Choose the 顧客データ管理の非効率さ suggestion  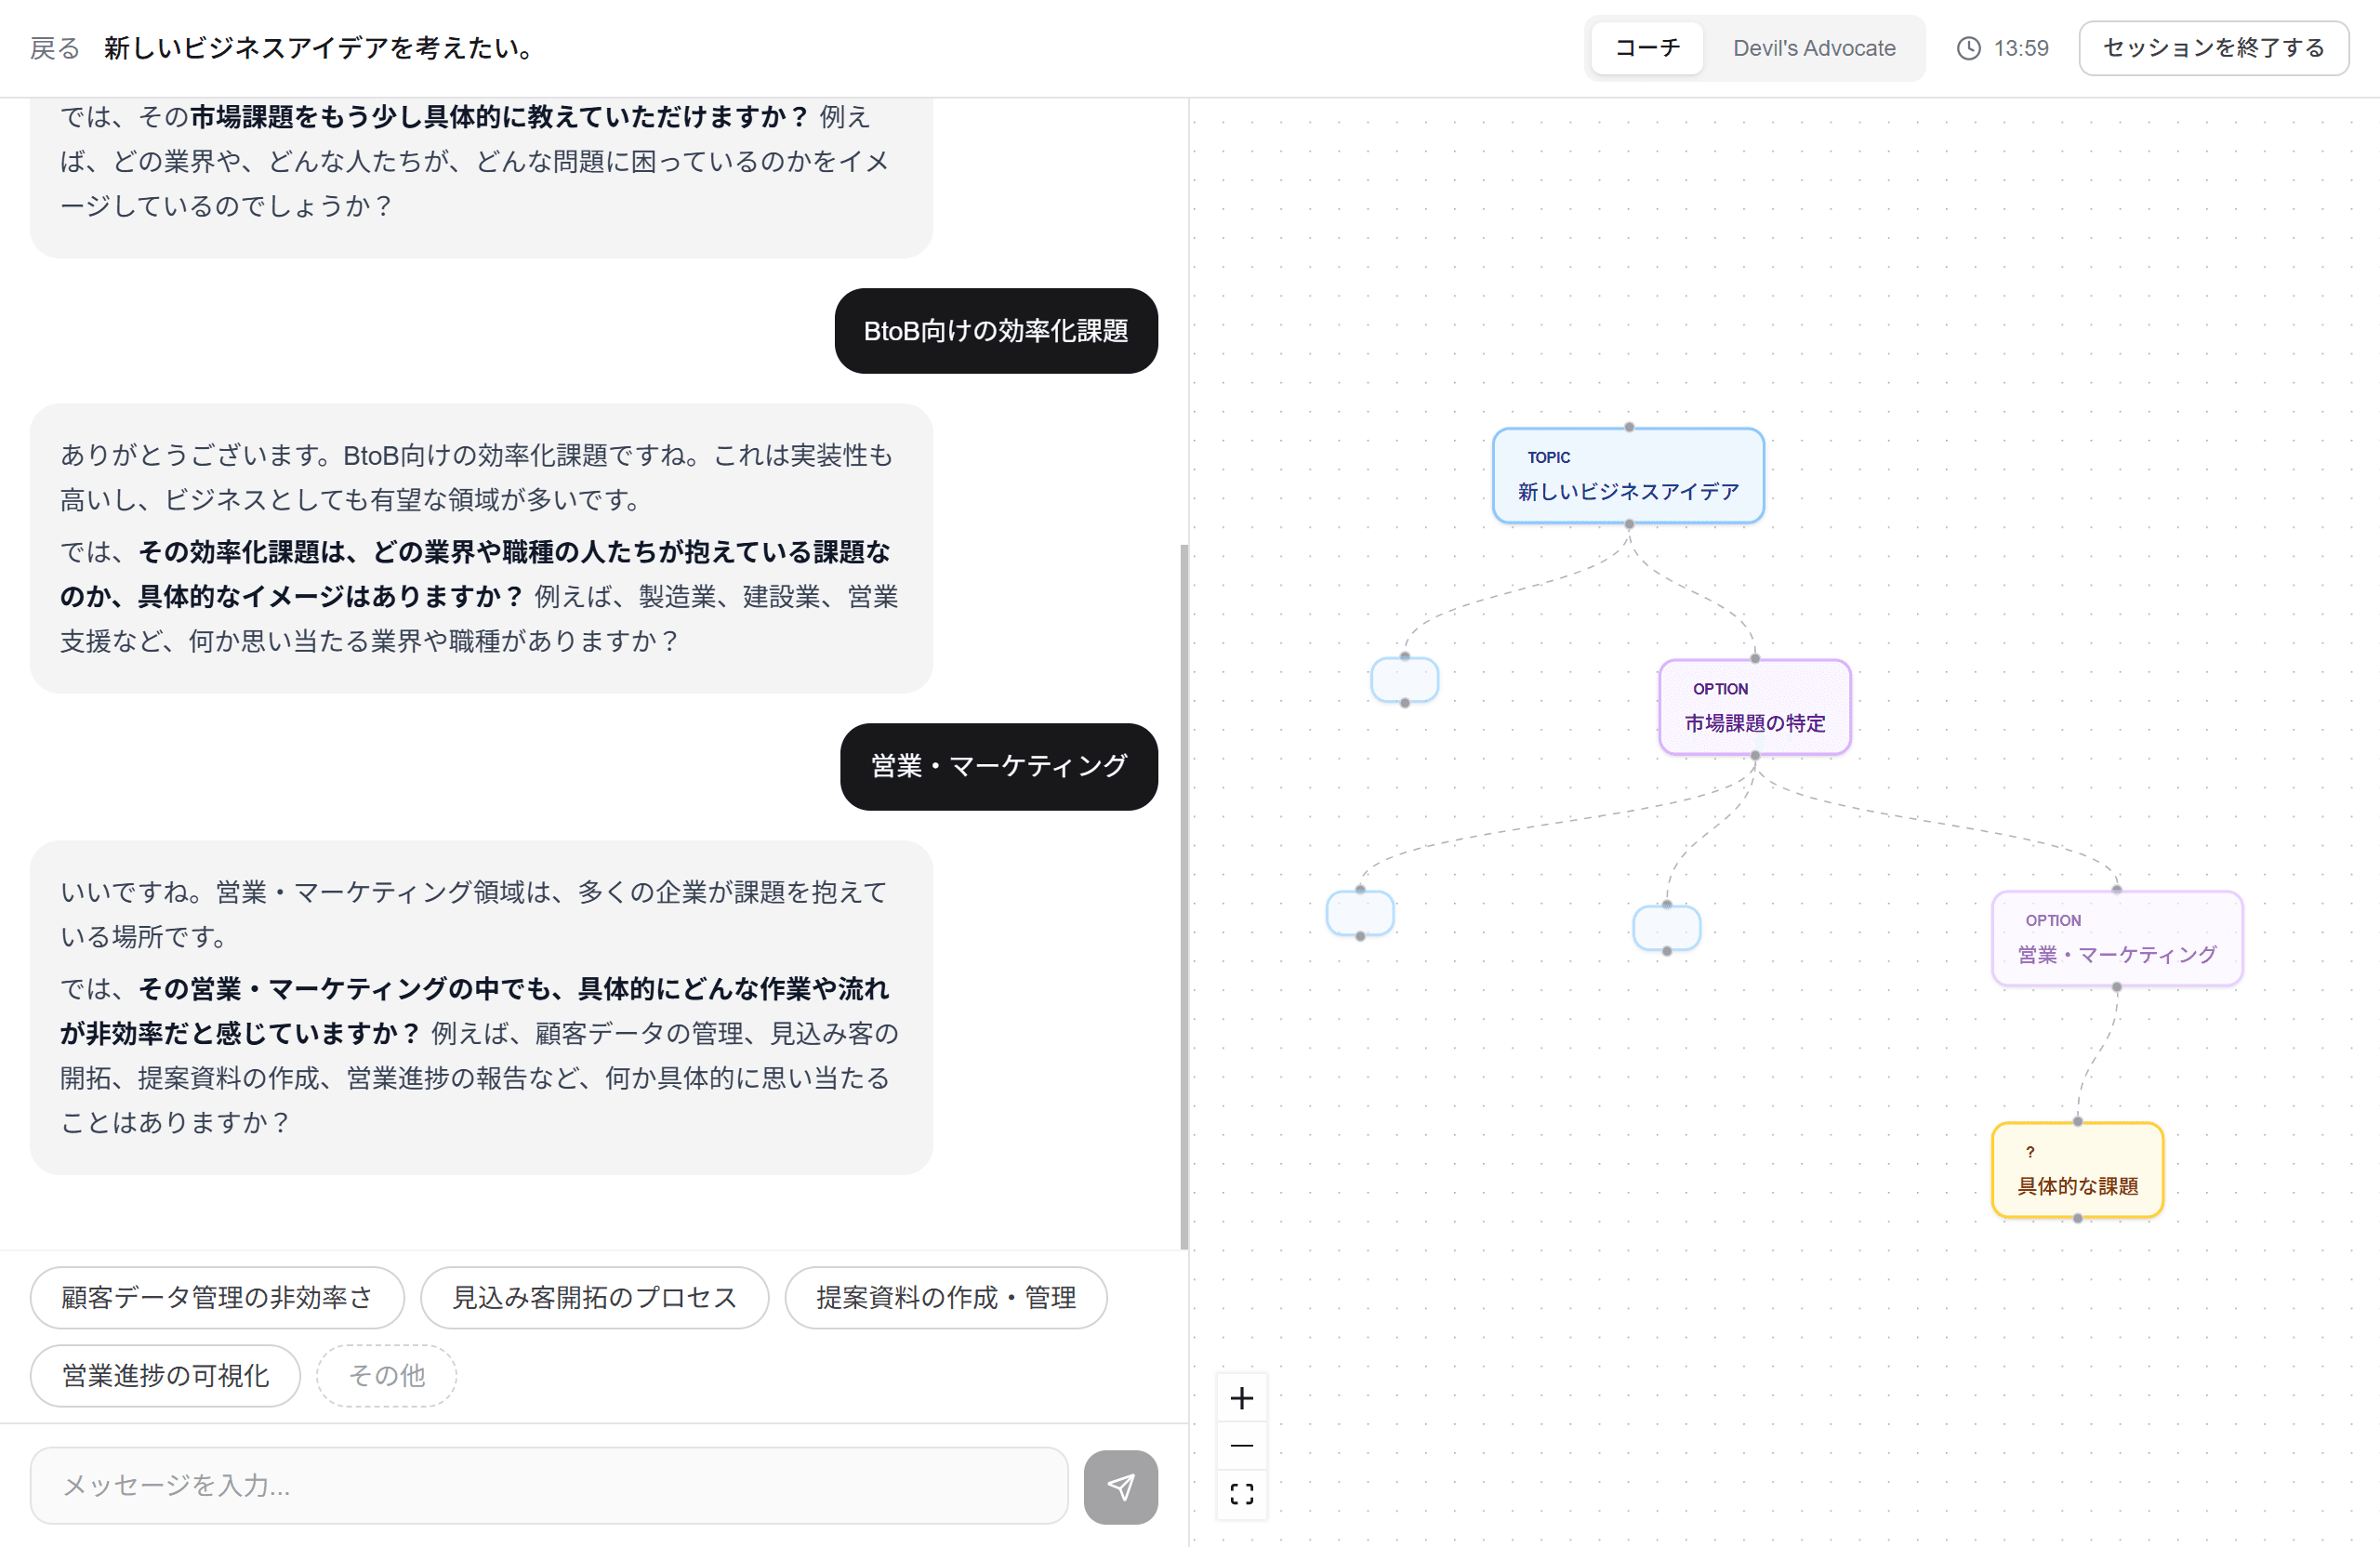click(216, 1297)
